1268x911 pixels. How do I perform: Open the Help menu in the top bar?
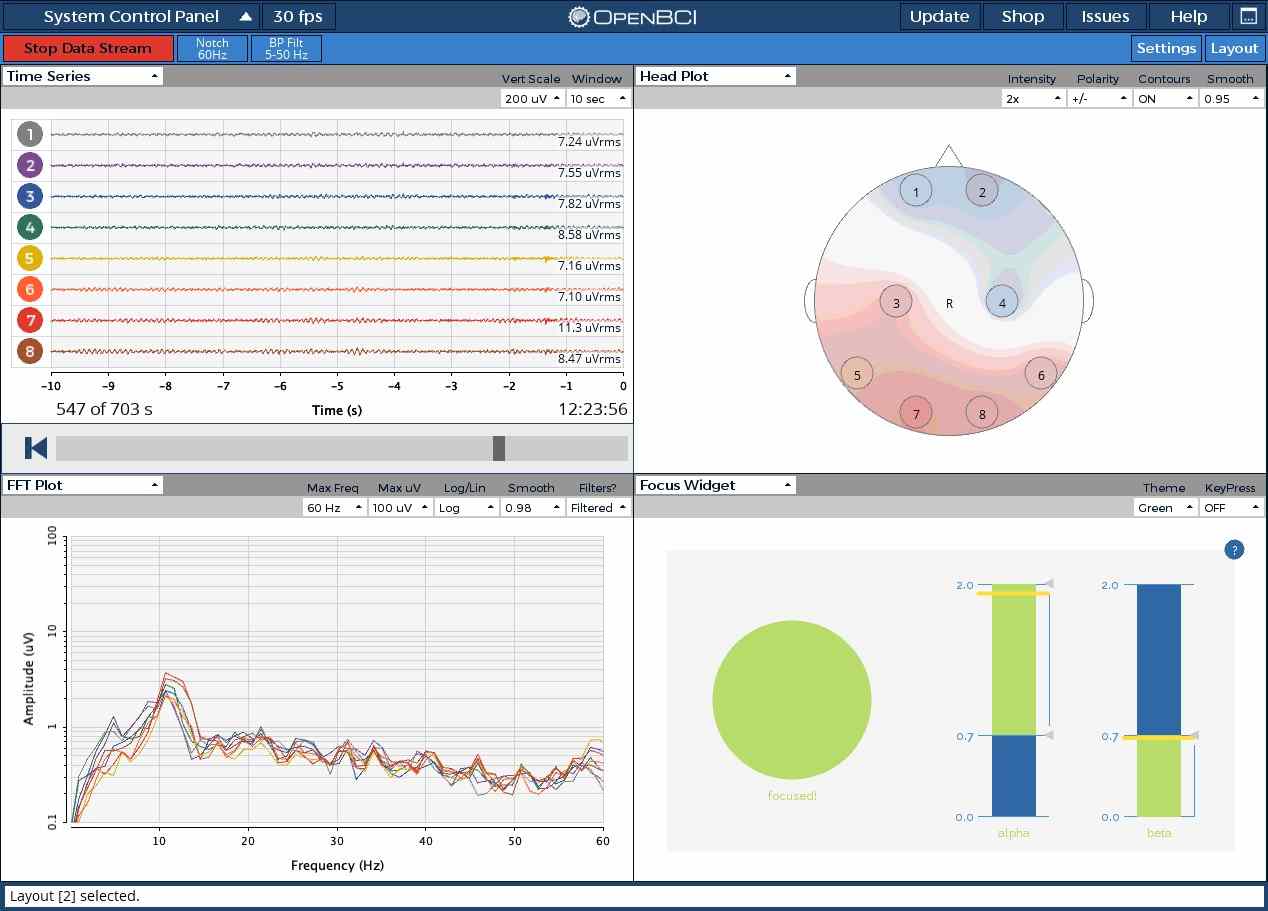tap(1187, 16)
